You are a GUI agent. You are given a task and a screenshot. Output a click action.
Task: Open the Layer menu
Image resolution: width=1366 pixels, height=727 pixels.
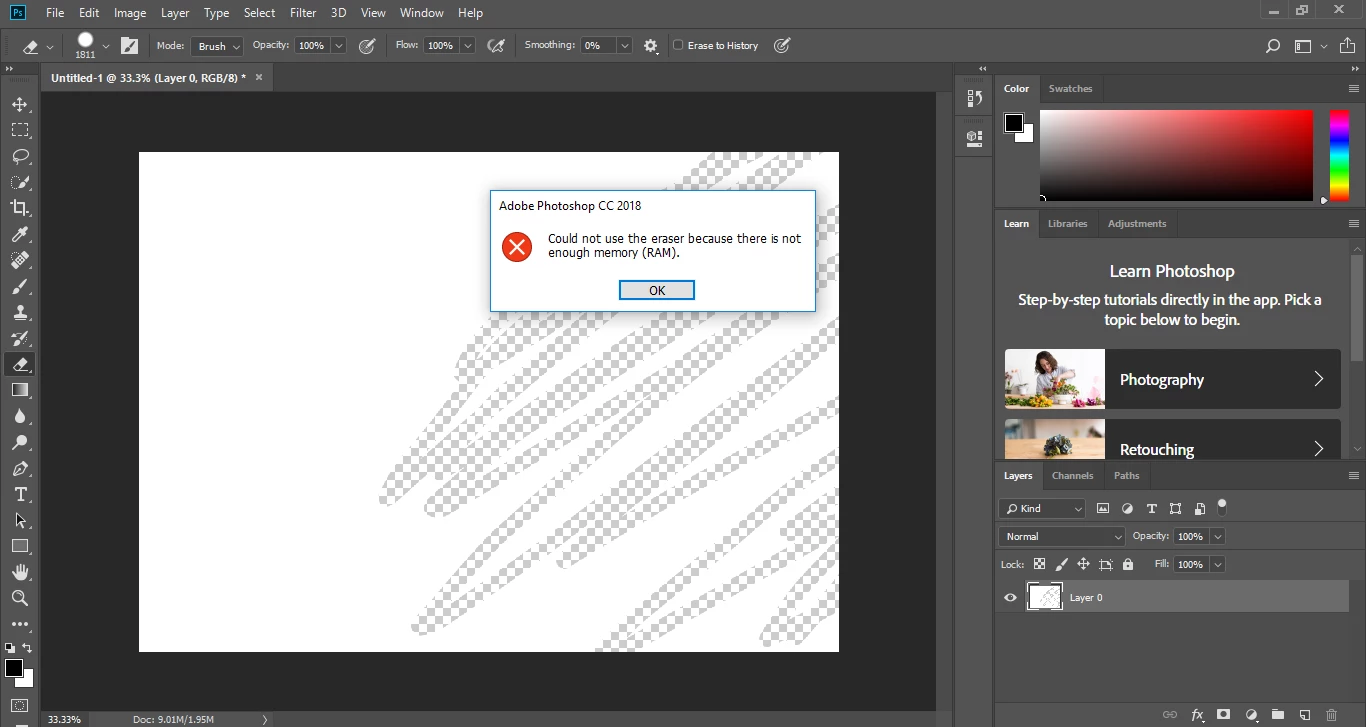click(175, 13)
